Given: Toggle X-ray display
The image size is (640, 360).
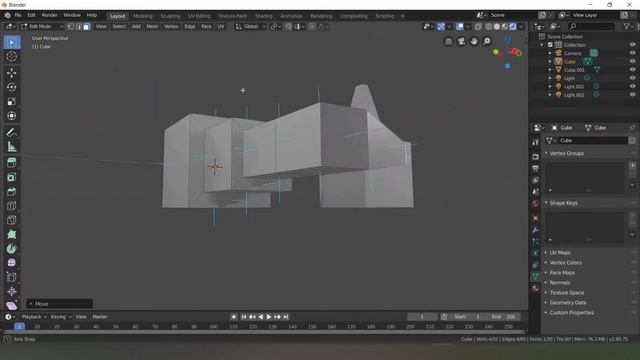Looking at the screenshot, I should pos(478,27).
